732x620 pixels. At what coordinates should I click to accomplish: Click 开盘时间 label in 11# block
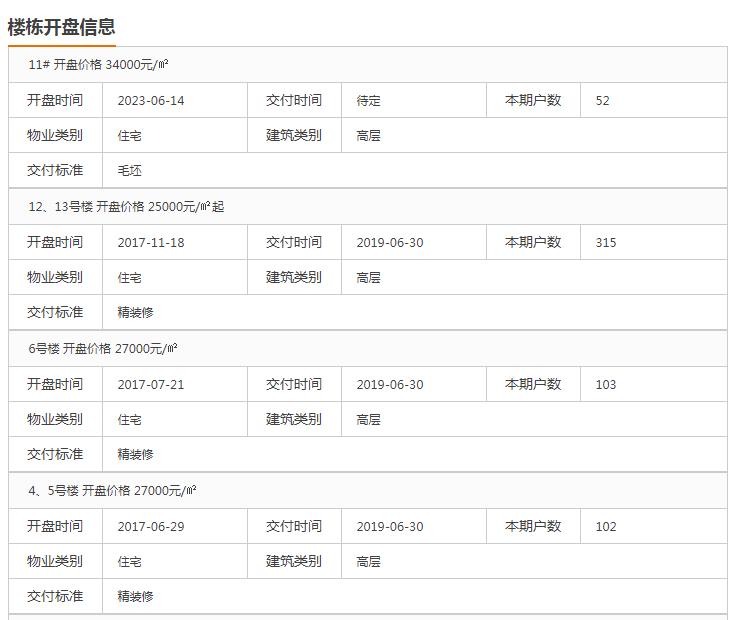(55, 100)
